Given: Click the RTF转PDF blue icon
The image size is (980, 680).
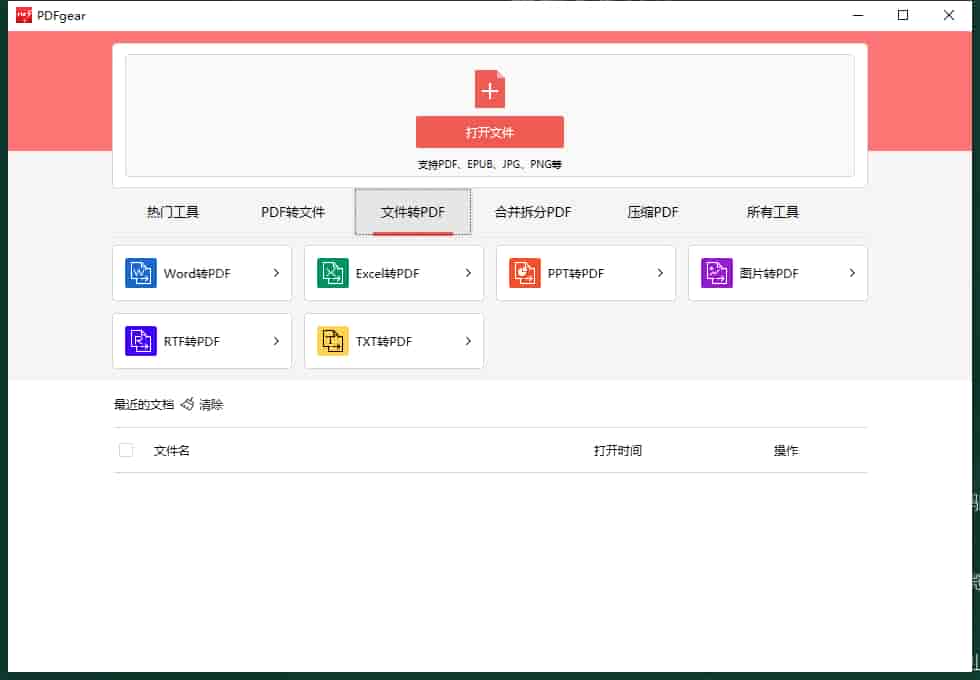Looking at the screenshot, I should click(x=141, y=341).
